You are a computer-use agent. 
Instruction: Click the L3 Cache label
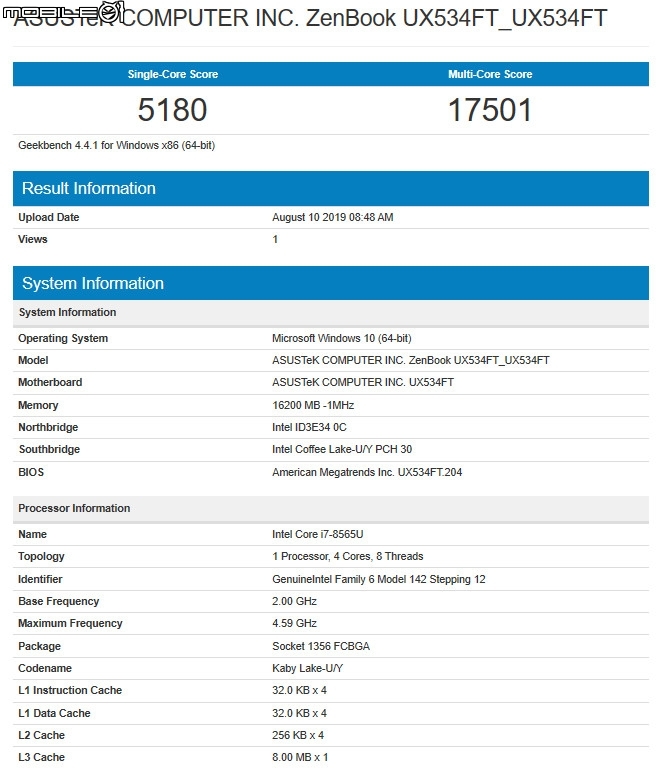point(41,757)
